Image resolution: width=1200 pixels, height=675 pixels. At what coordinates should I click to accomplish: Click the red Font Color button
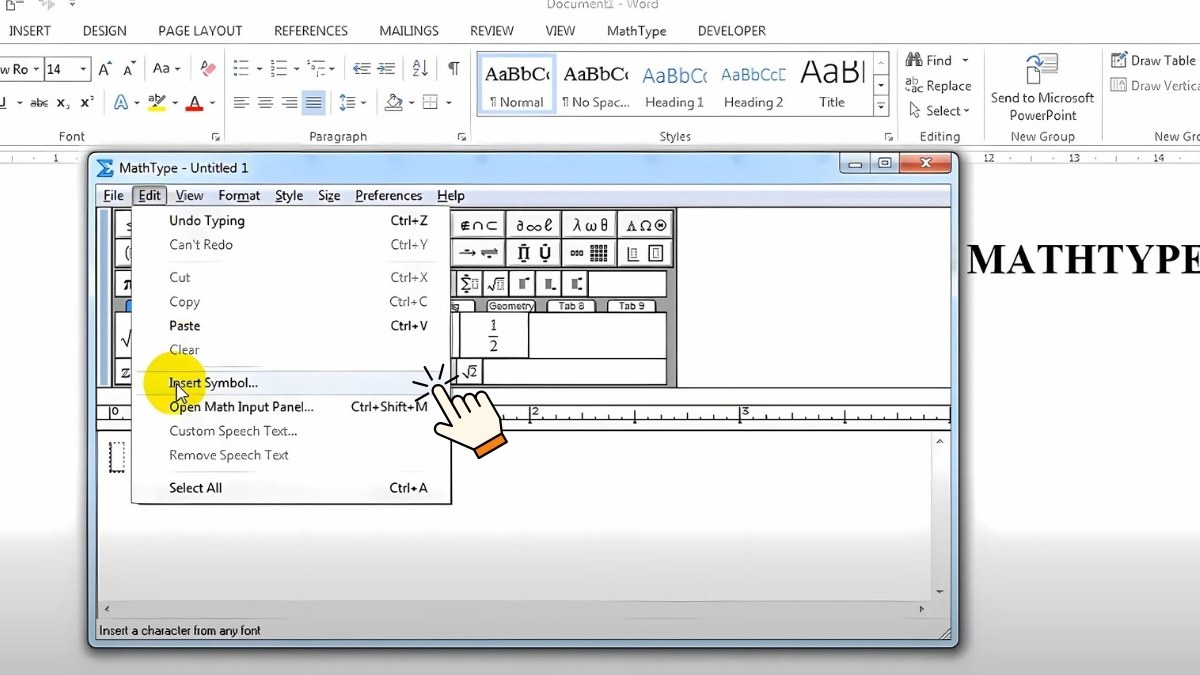195,102
